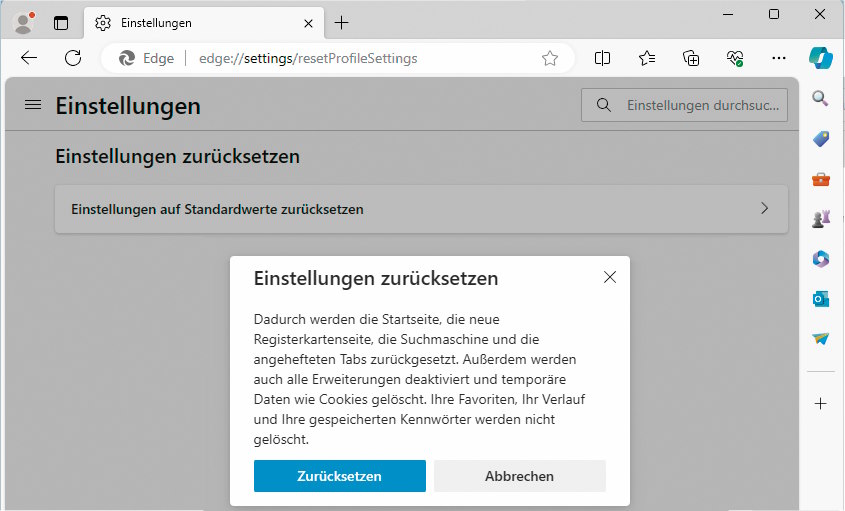The width and height of the screenshot is (845, 511).
Task: Open sidebar Shopping tag
Action: [821, 139]
